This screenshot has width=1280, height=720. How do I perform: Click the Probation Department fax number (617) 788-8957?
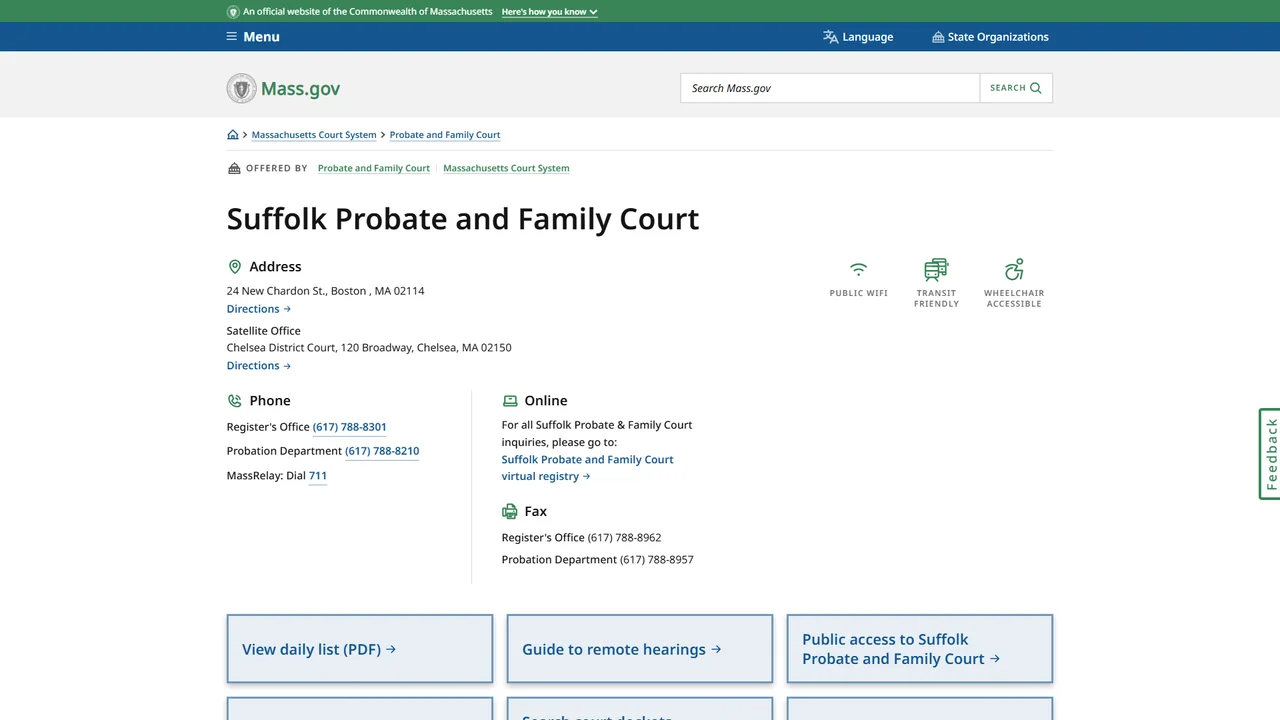click(657, 560)
